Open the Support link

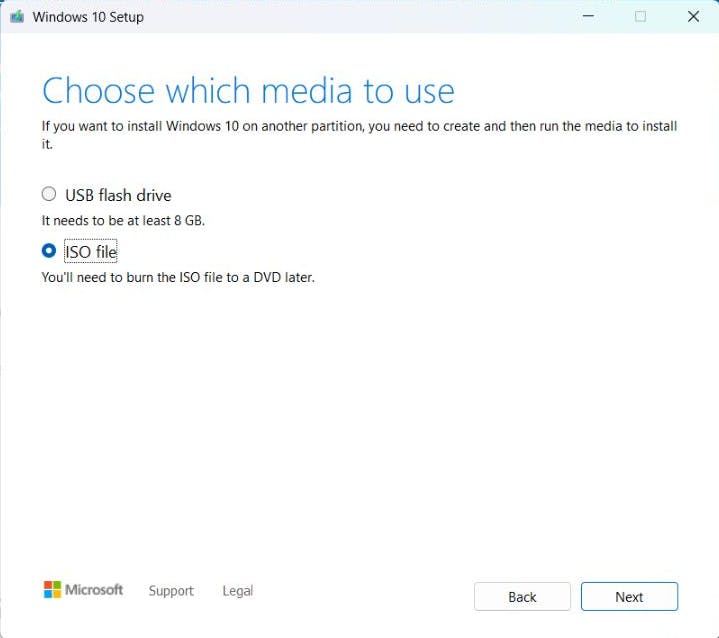pyautogui.click(x=171, y=590)
